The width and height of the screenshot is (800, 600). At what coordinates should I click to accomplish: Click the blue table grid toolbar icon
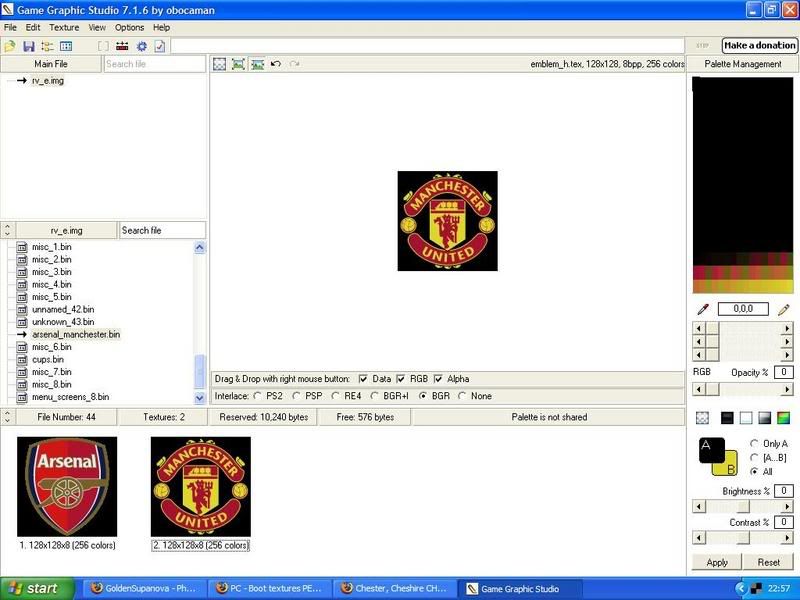pos(66,46)
